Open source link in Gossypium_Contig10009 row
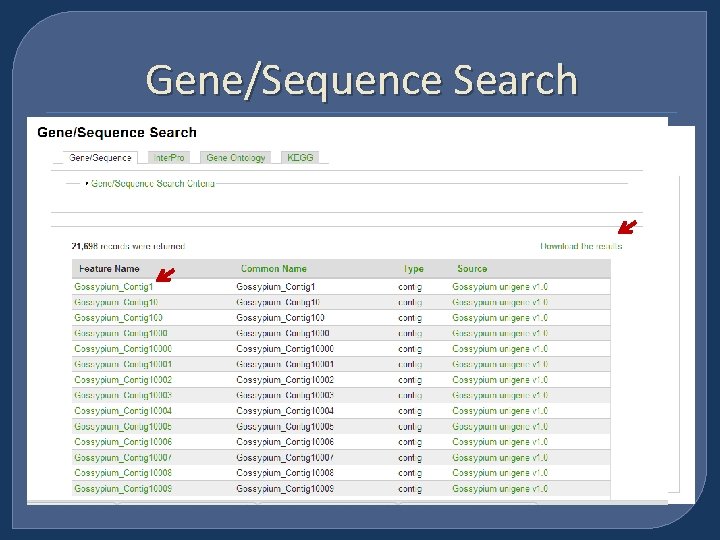 500,489
